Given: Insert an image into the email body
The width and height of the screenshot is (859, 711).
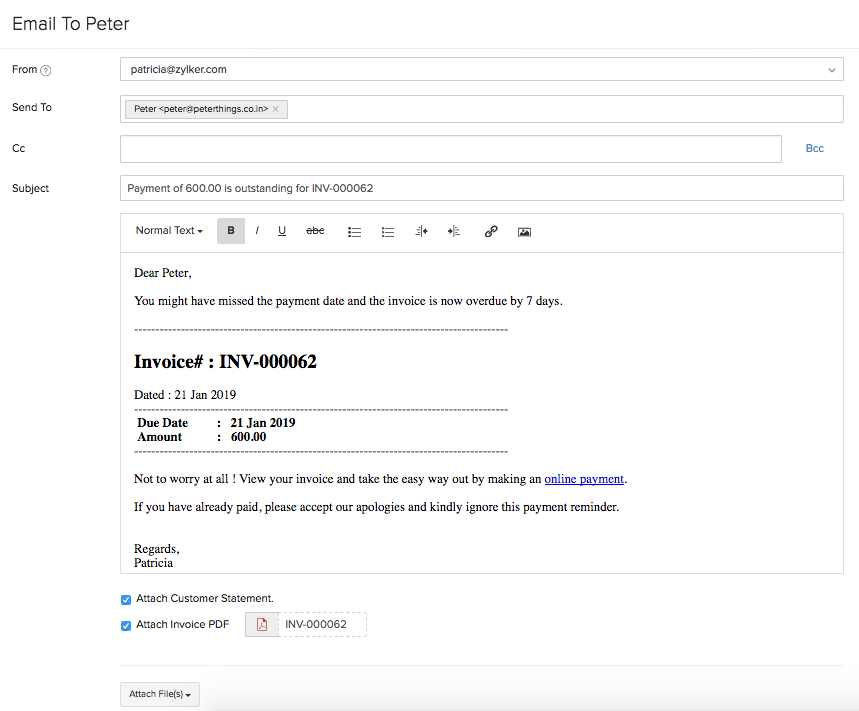Looking at the screenshot, I should coord(524,231).
